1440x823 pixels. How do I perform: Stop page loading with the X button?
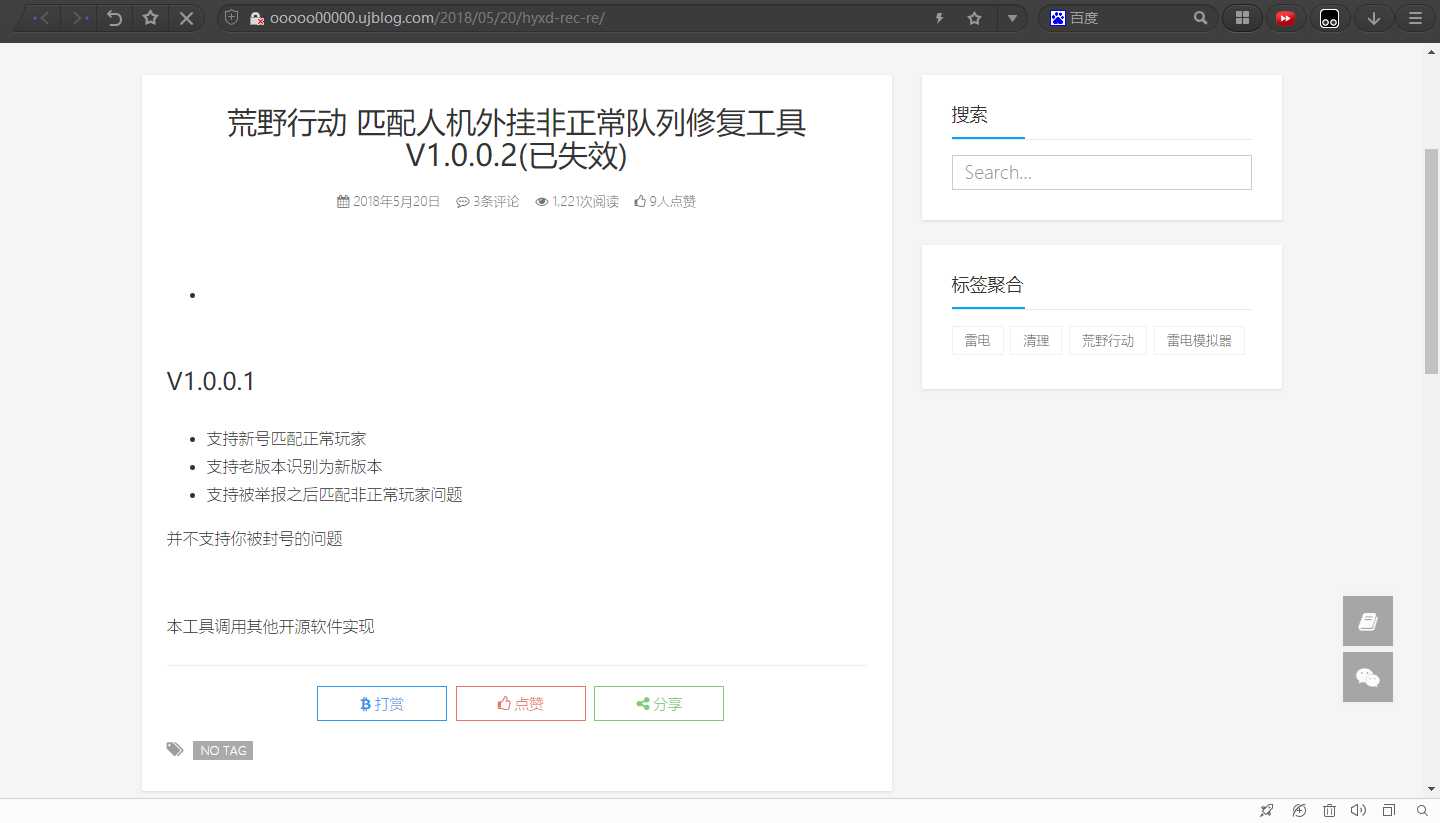point(186,18)
